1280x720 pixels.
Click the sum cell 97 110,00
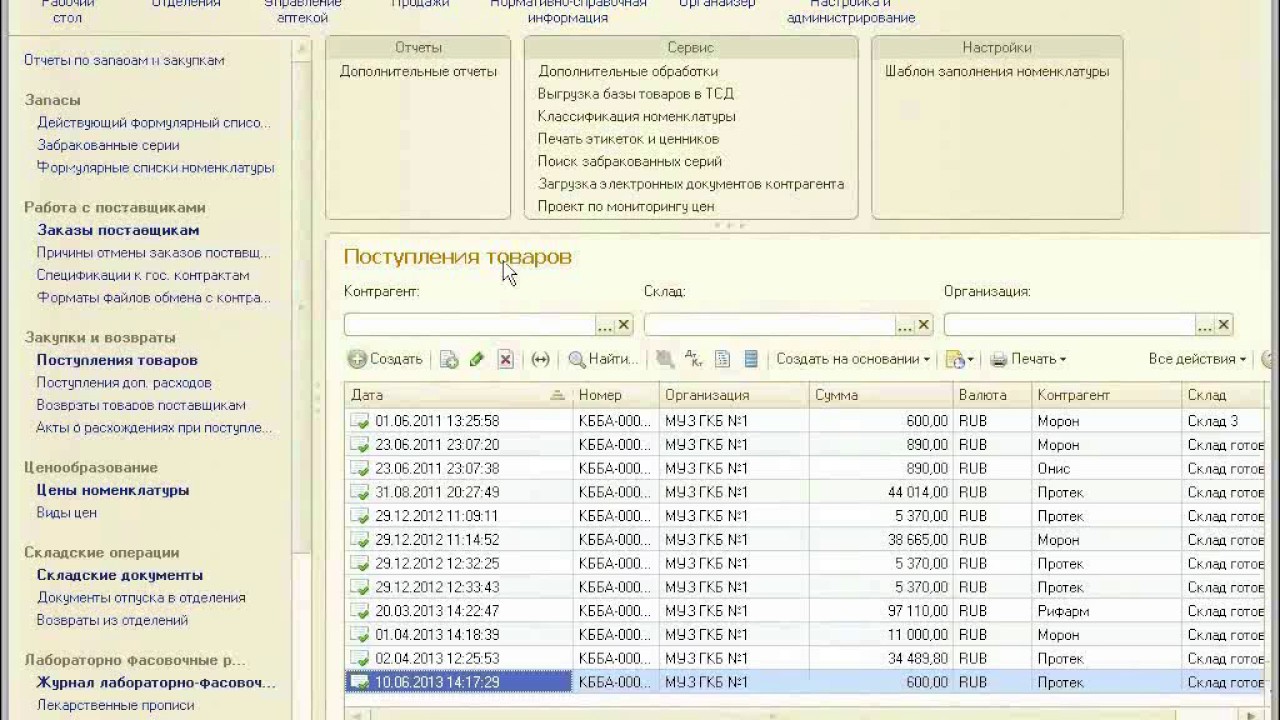[881, 611]
